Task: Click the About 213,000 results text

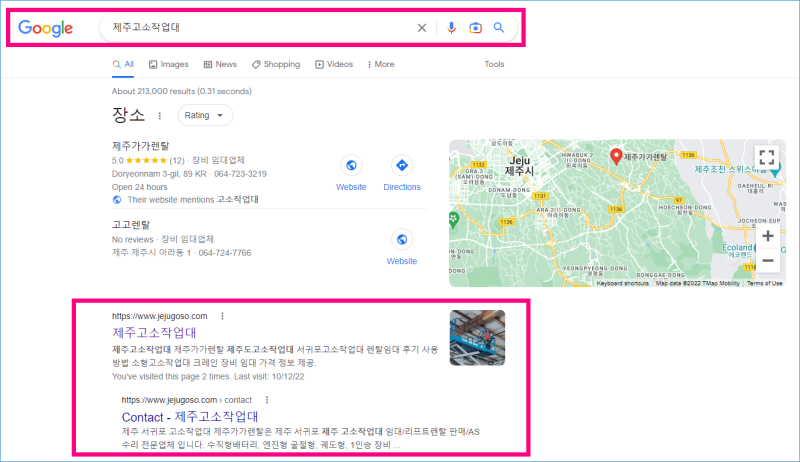Action: (182, 91)
